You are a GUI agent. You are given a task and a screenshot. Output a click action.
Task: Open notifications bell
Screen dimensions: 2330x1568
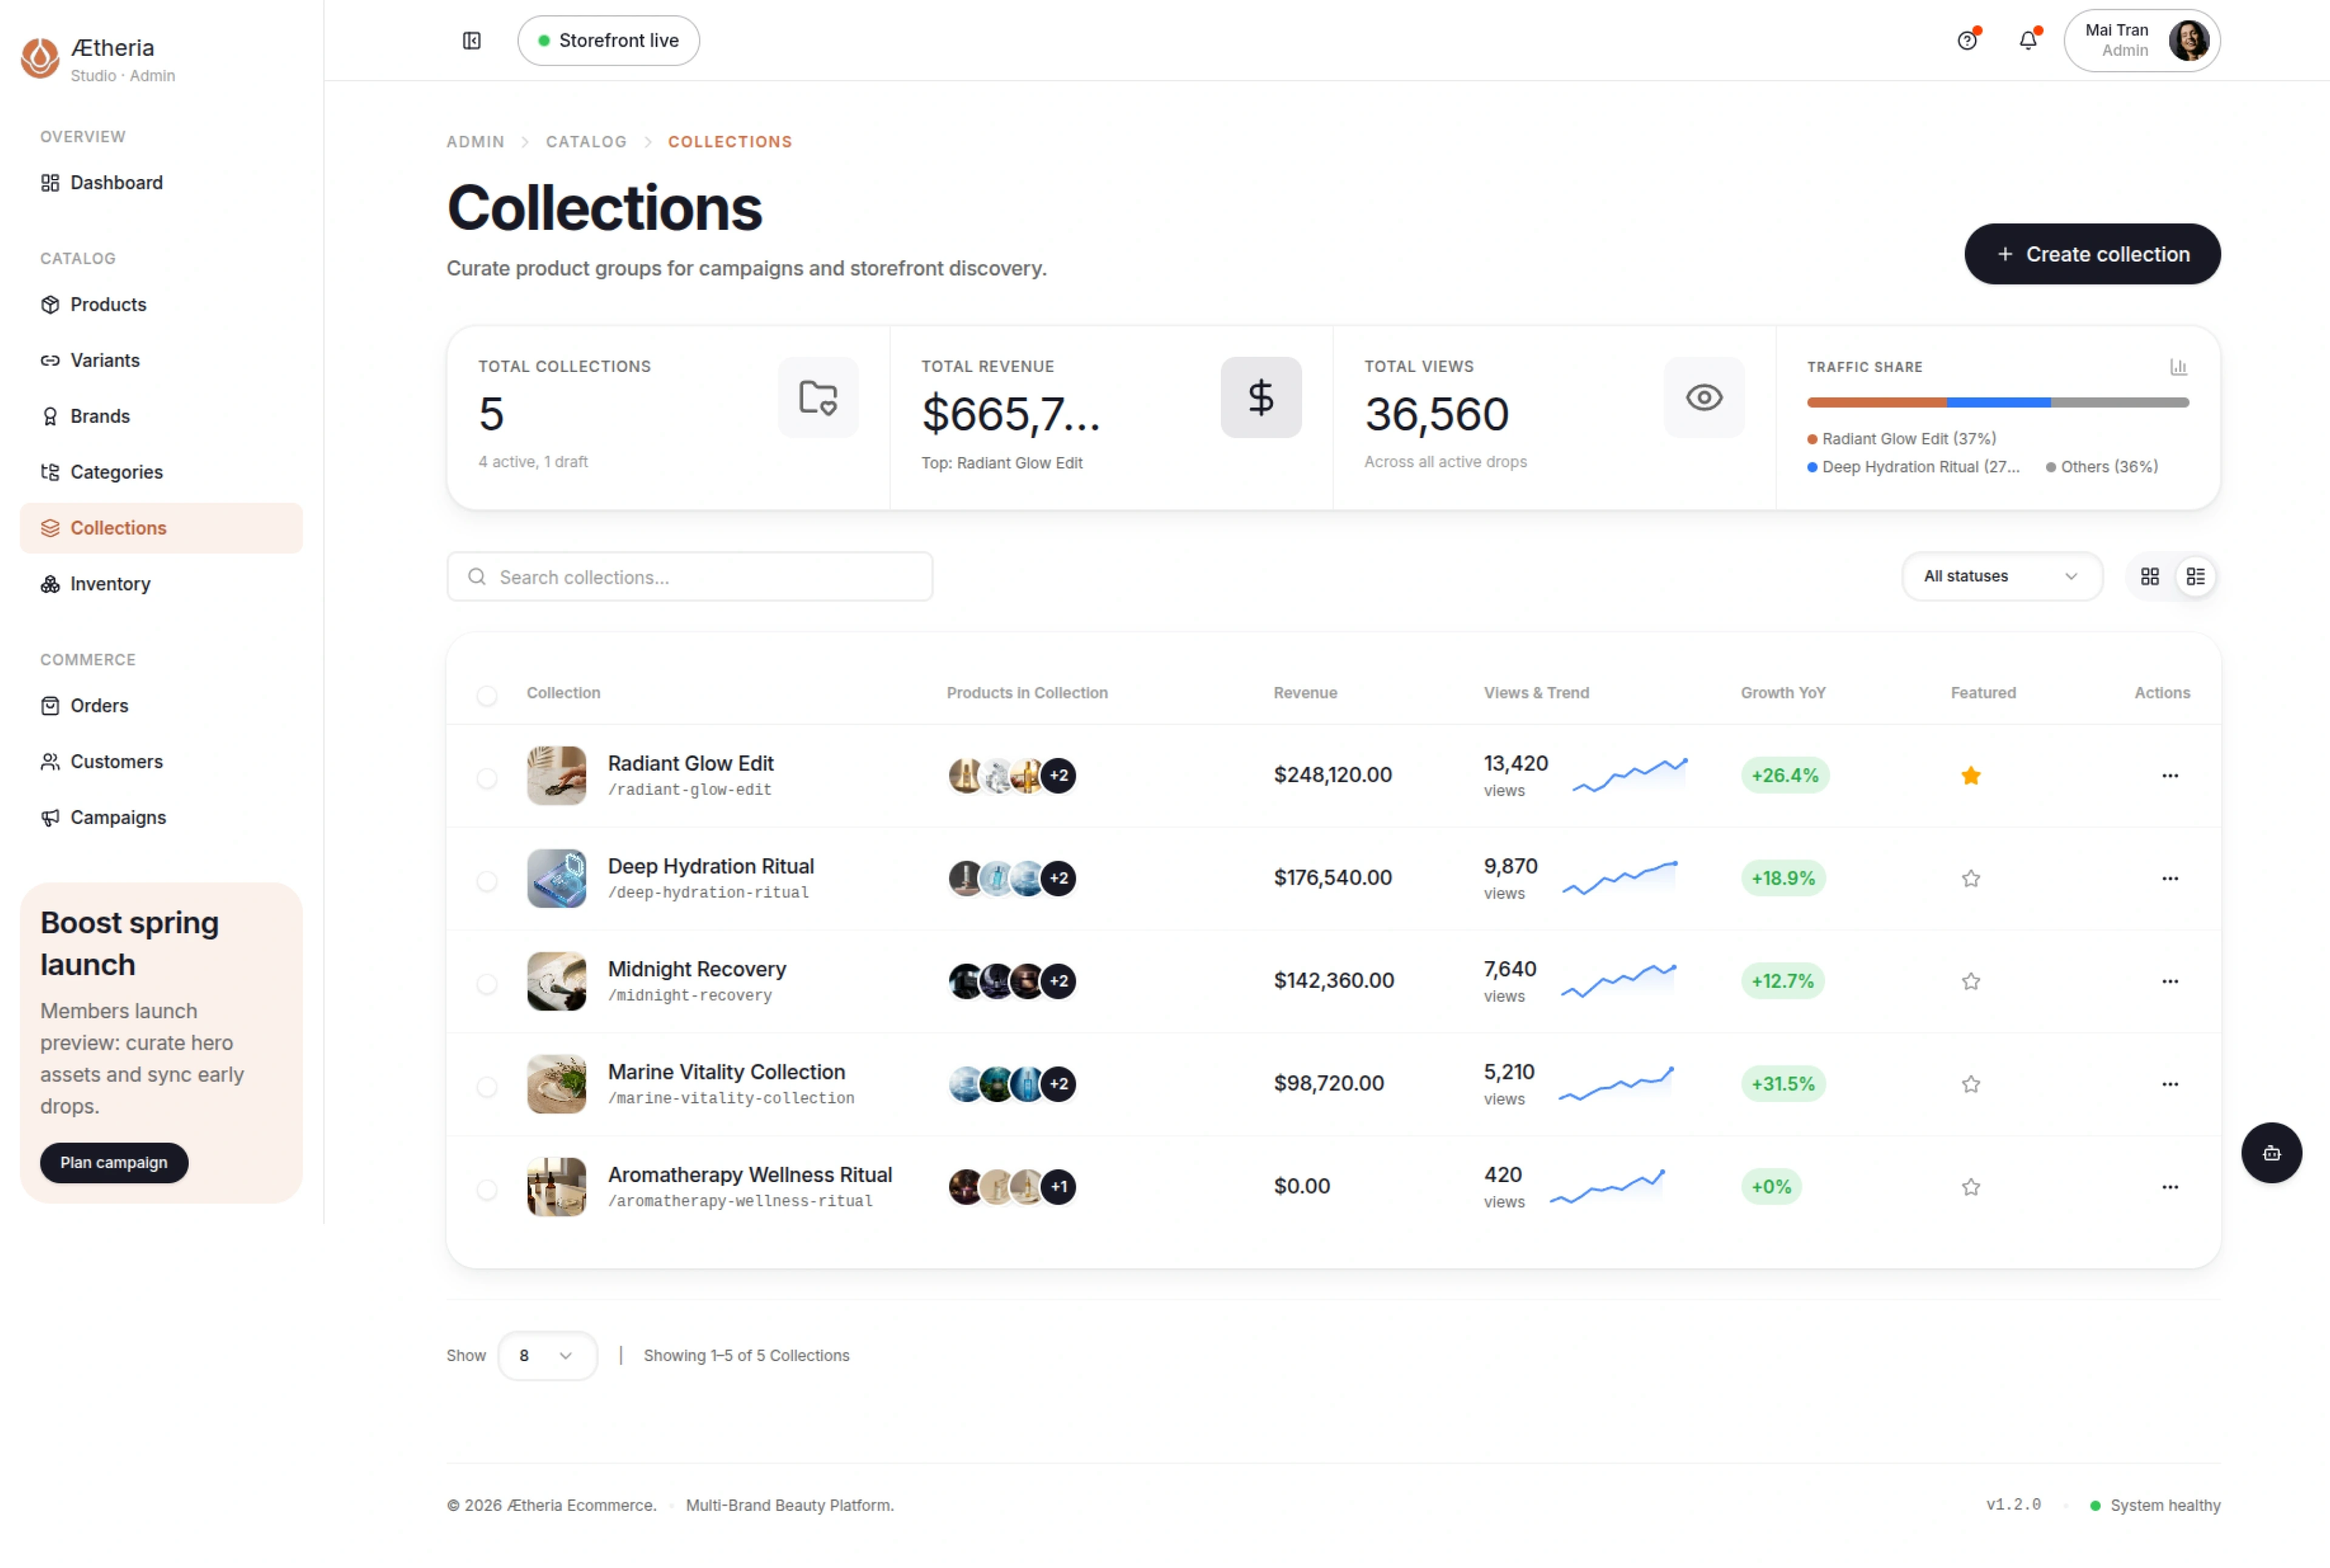[x=2028, y=40]
